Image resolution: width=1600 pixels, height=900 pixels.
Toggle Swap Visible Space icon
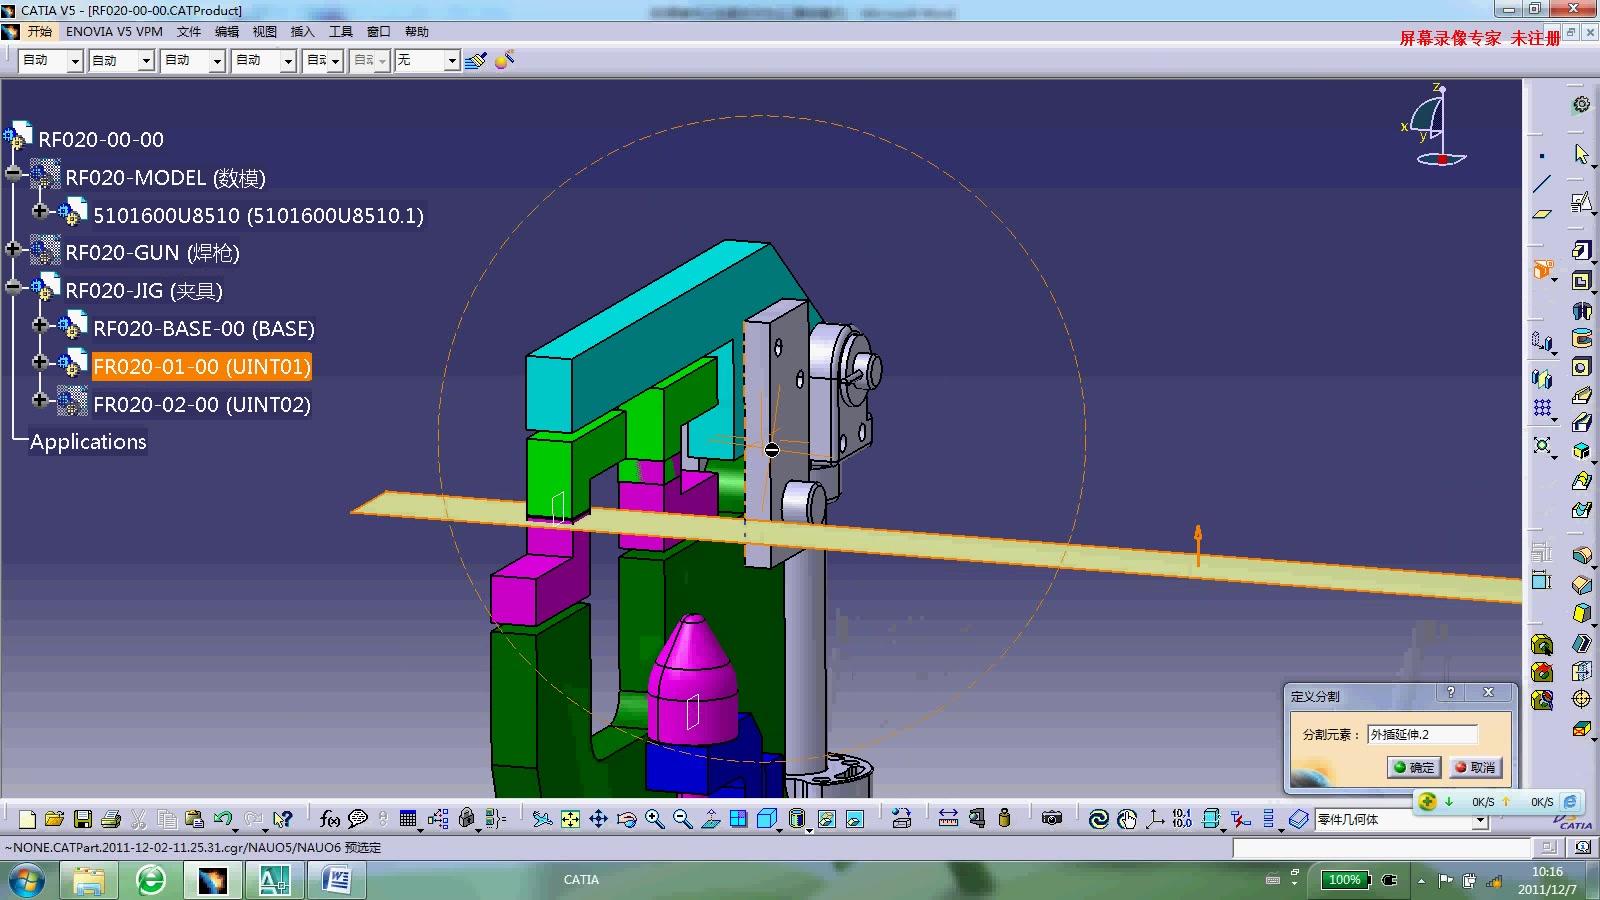click(x=855, y=819)
